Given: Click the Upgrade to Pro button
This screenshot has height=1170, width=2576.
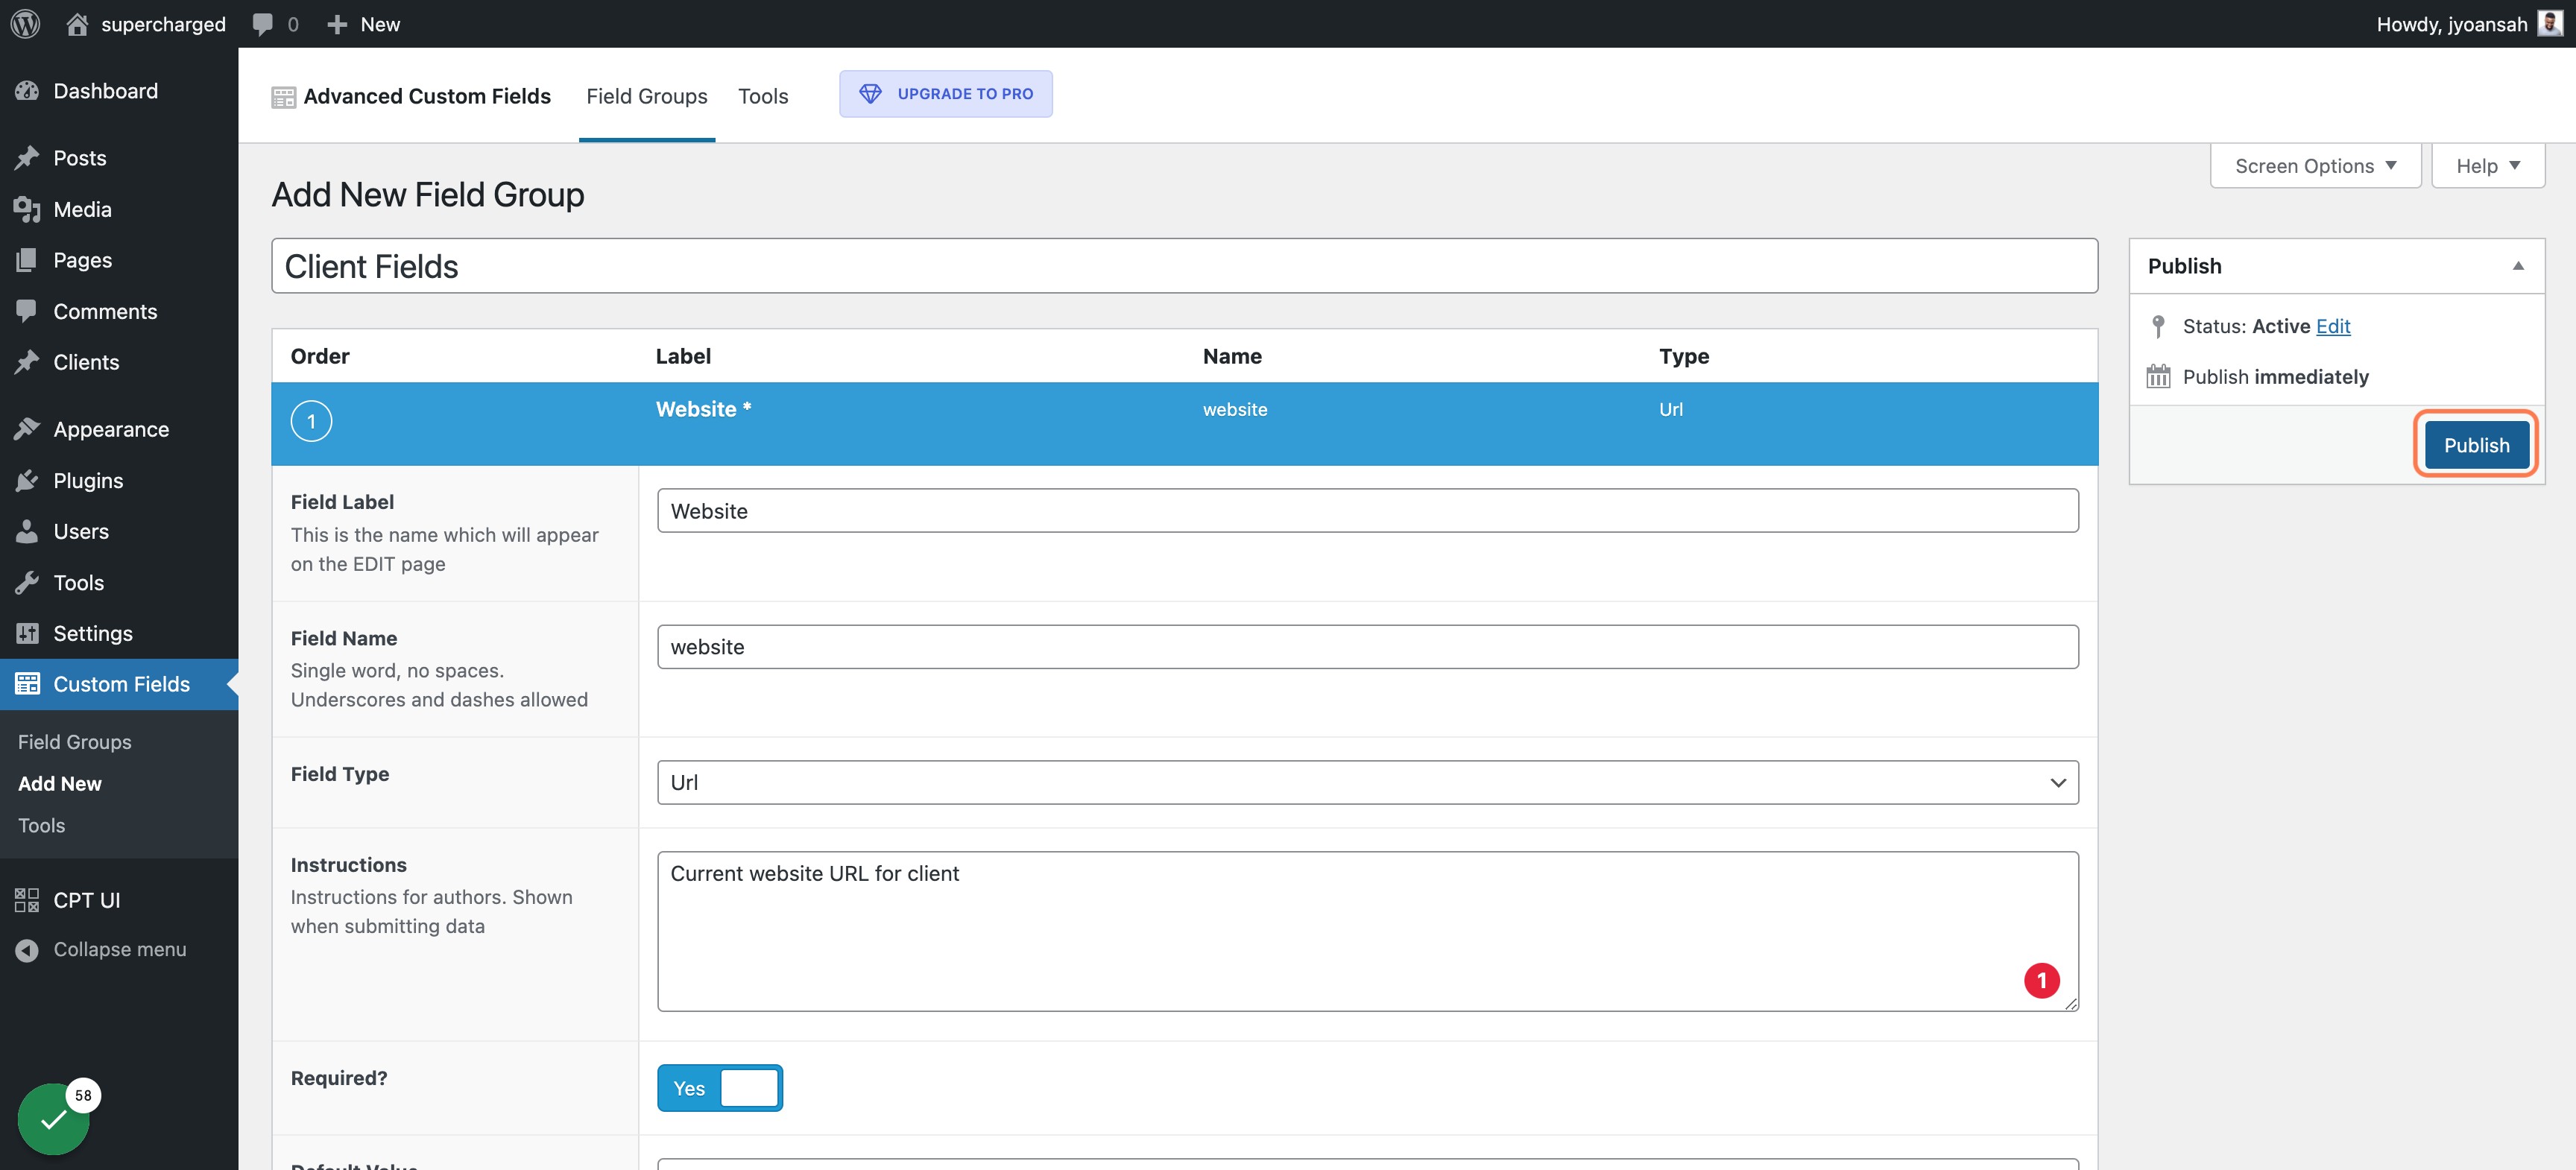Looking at the screenshot, I should (945, 94).
